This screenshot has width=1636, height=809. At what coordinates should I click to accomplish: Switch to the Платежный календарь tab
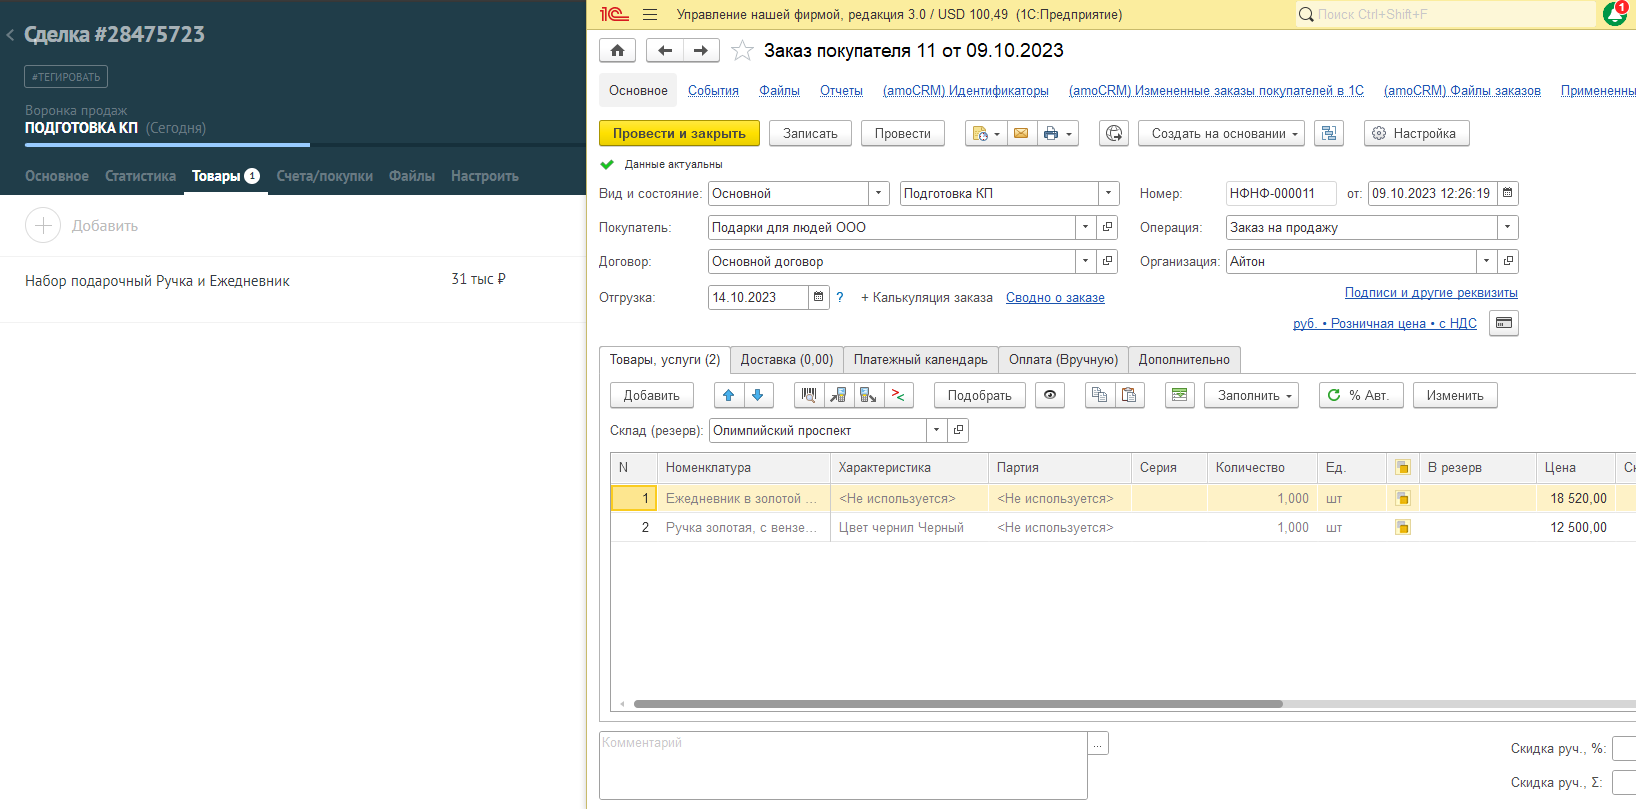tap(920, 359)
